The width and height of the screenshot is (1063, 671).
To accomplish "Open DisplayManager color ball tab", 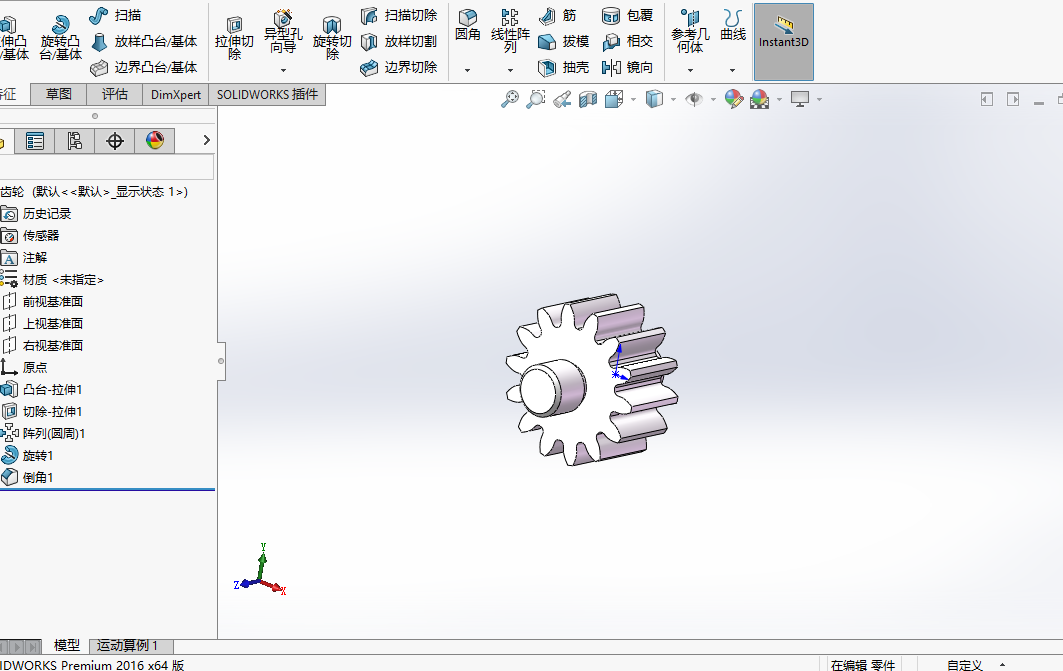I will pyautogui.click(x=155, y=141).
